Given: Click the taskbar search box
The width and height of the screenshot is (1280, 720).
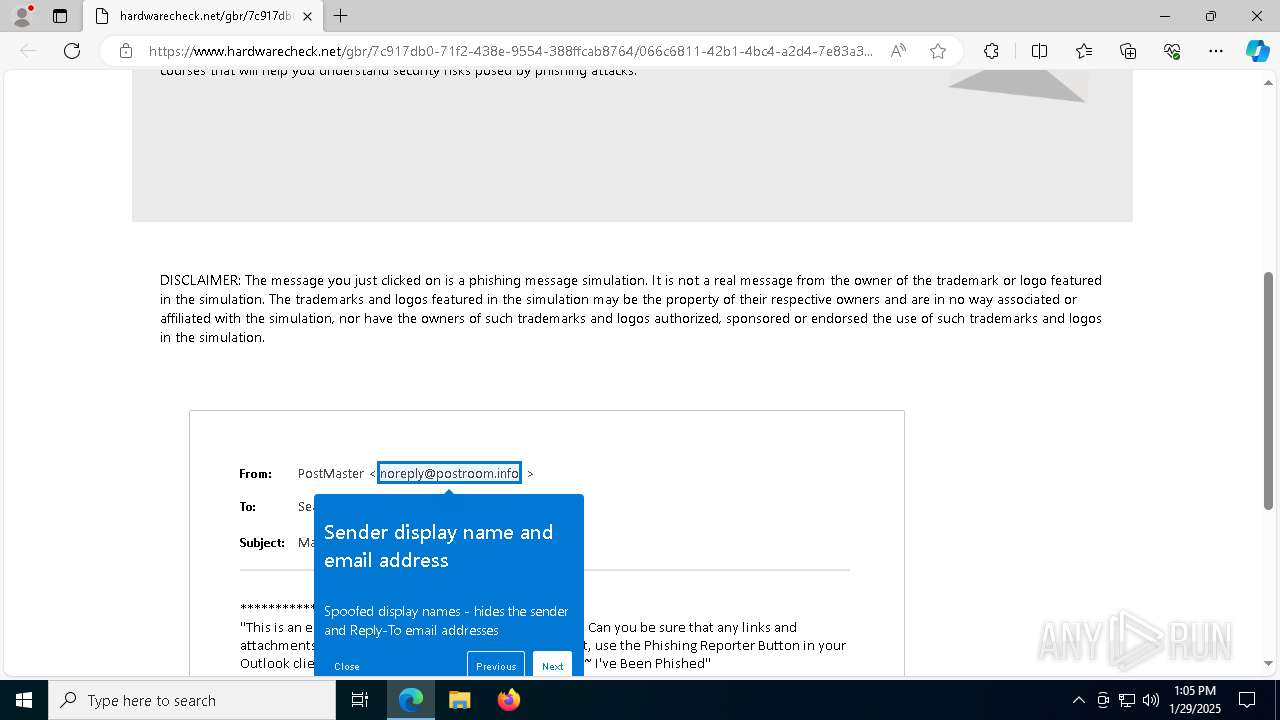Looking at the screenshot, I should pyautogui.click(x=192, y=700).
